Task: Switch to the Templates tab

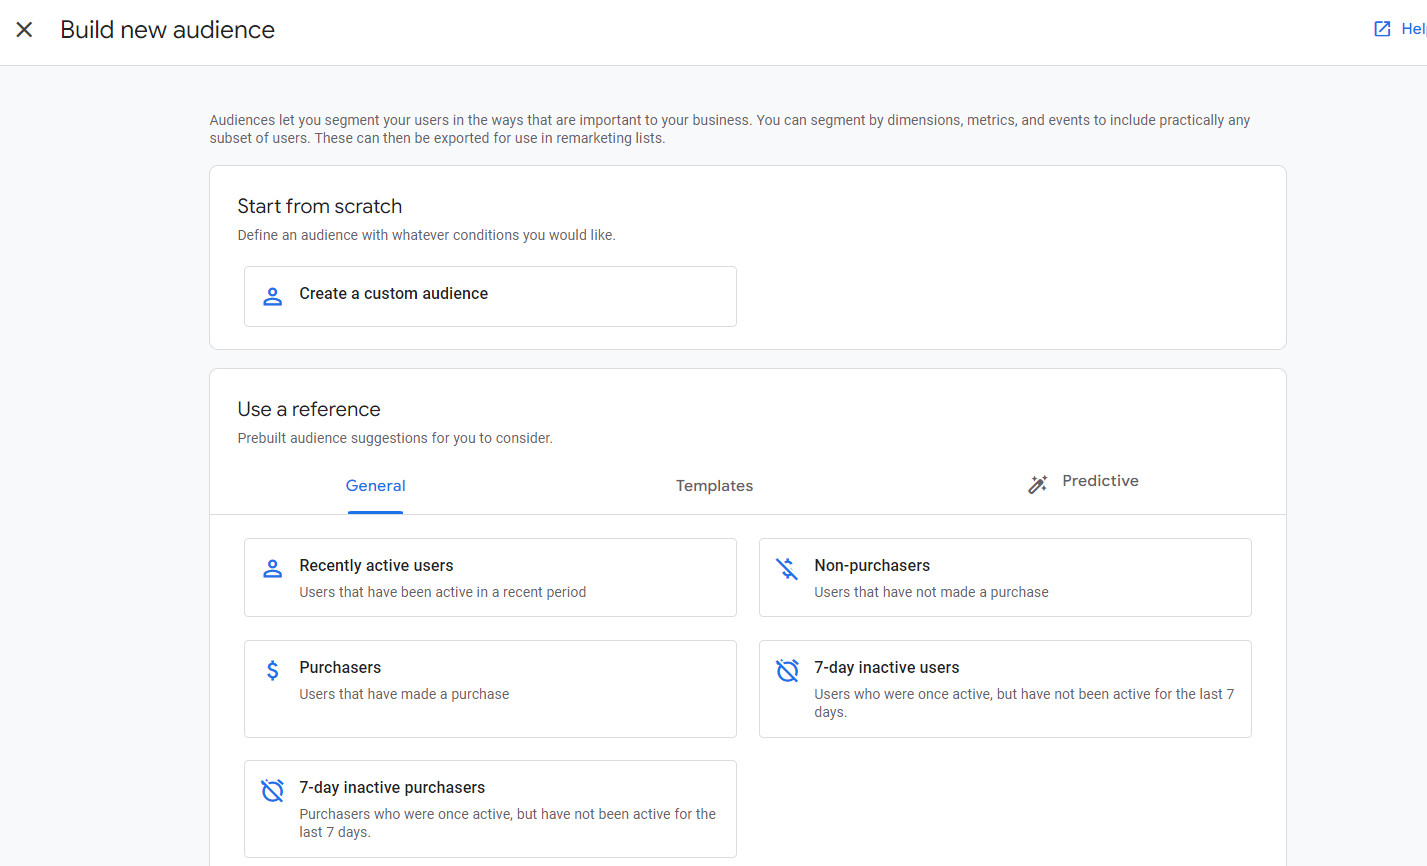Action: pos(714,485)
